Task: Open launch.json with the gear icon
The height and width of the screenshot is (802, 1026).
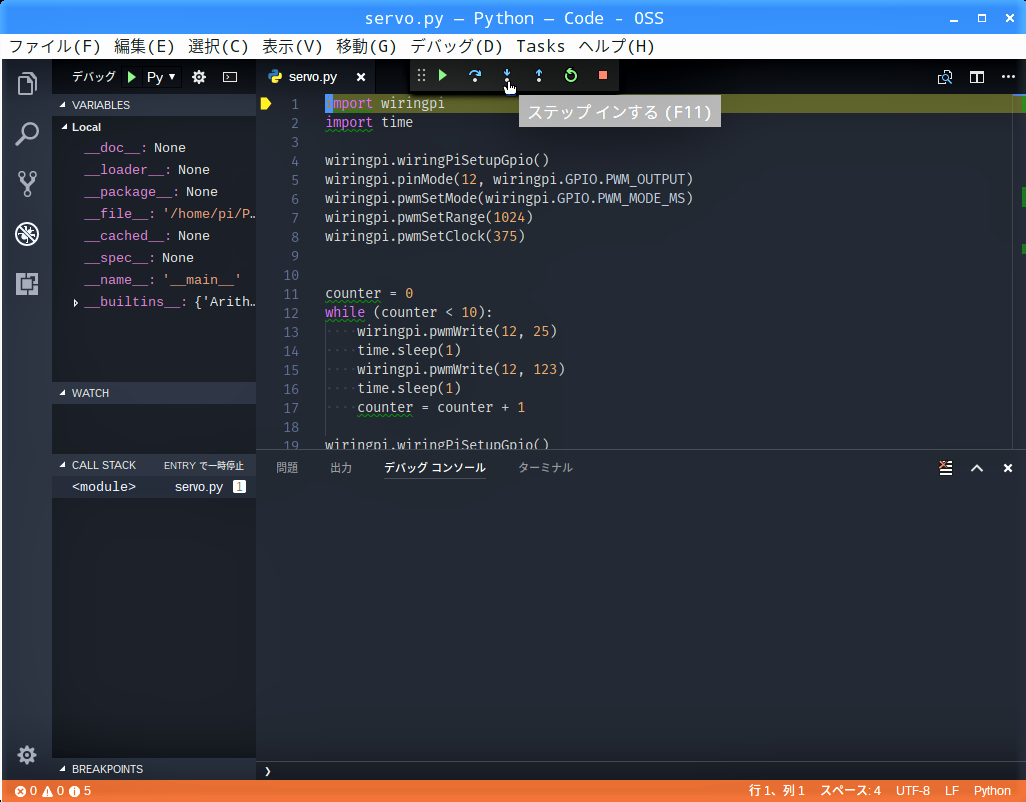Action: (x=199, y=77)
